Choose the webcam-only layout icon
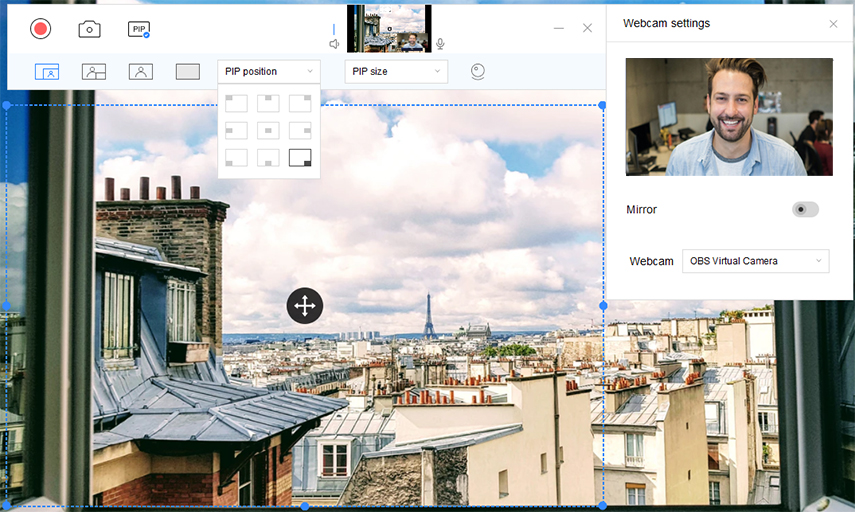Viewport: 855px width, 512px height. click(141, 71)
